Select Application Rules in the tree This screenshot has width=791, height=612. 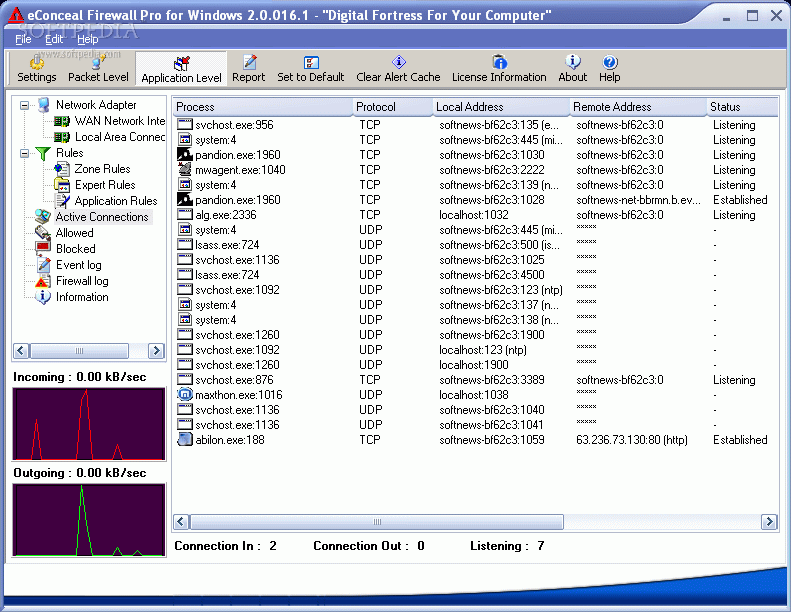tap(116, 201)
